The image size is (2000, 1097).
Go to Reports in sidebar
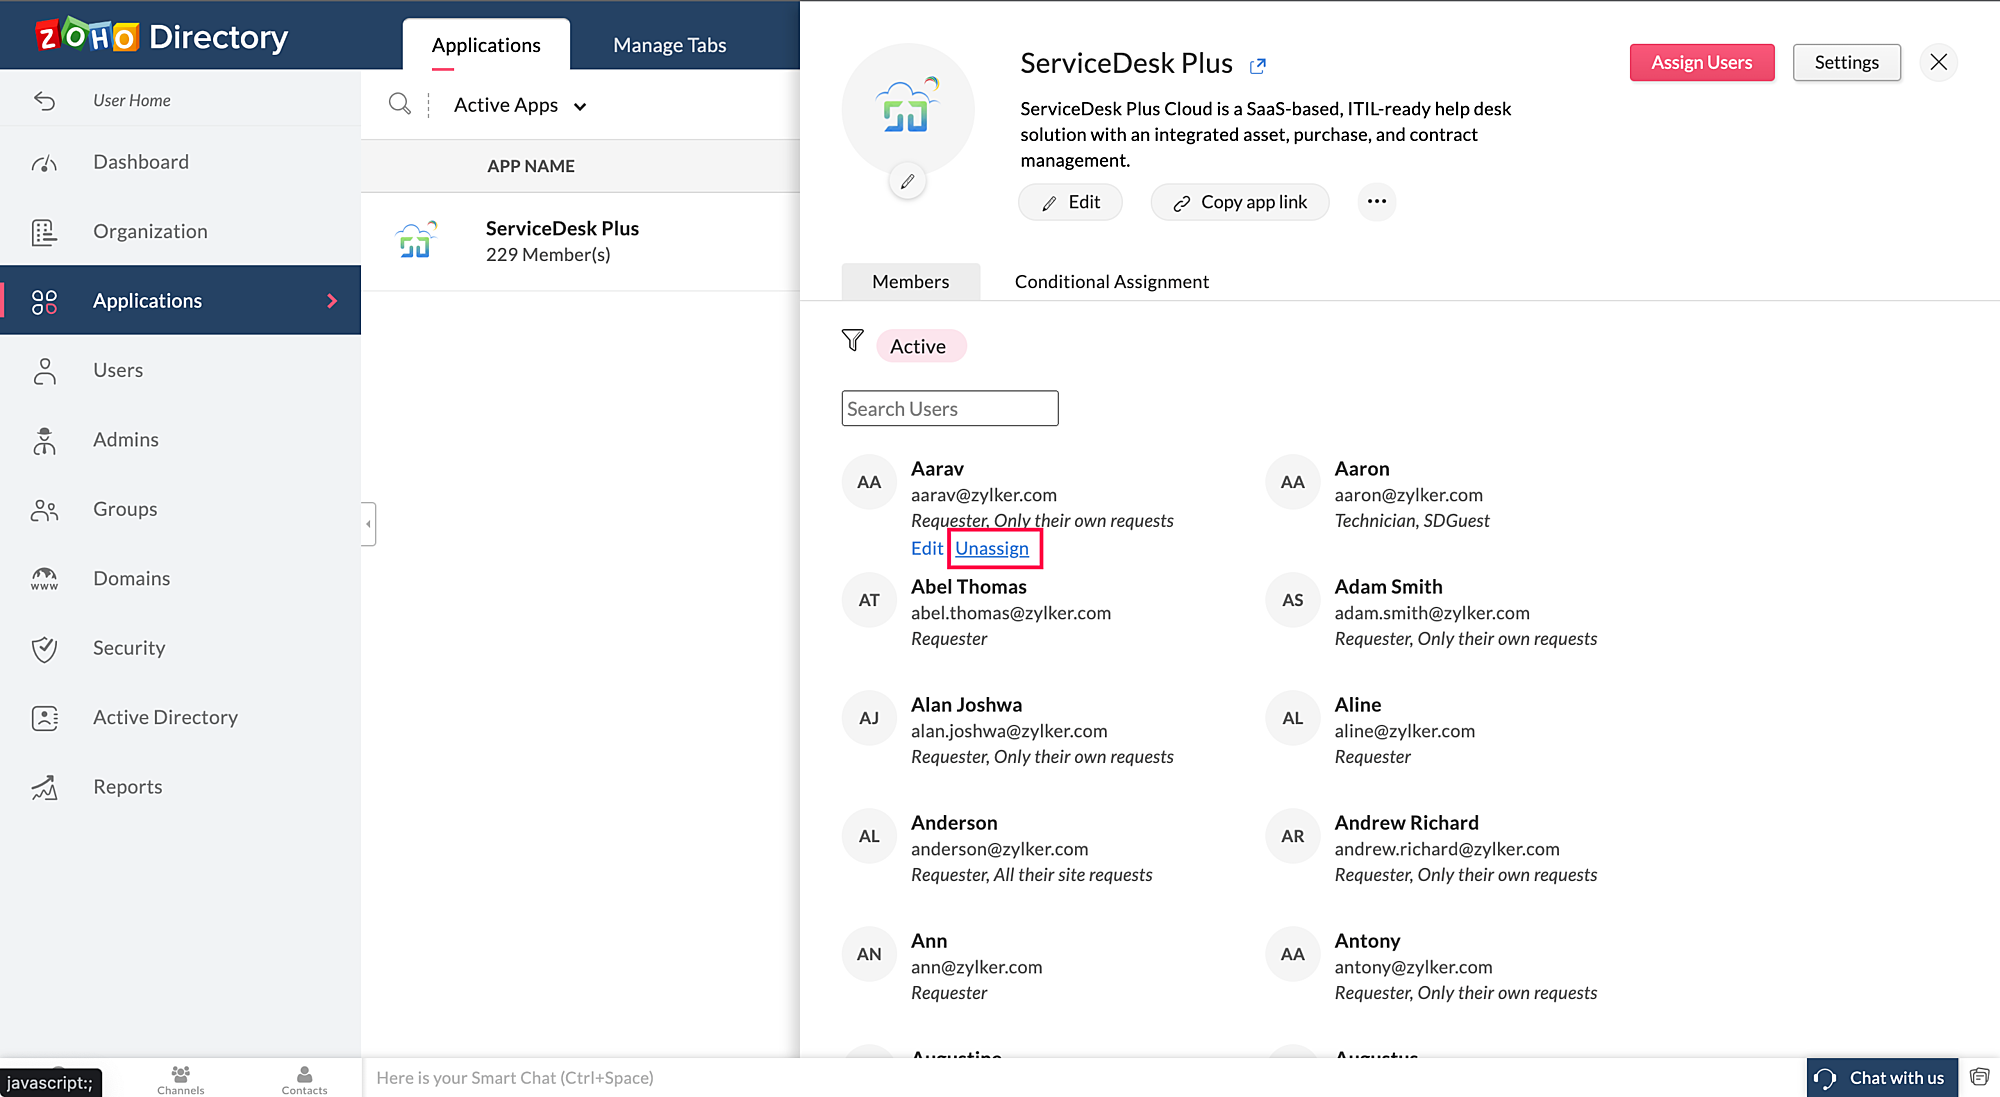tap(127, 787)
